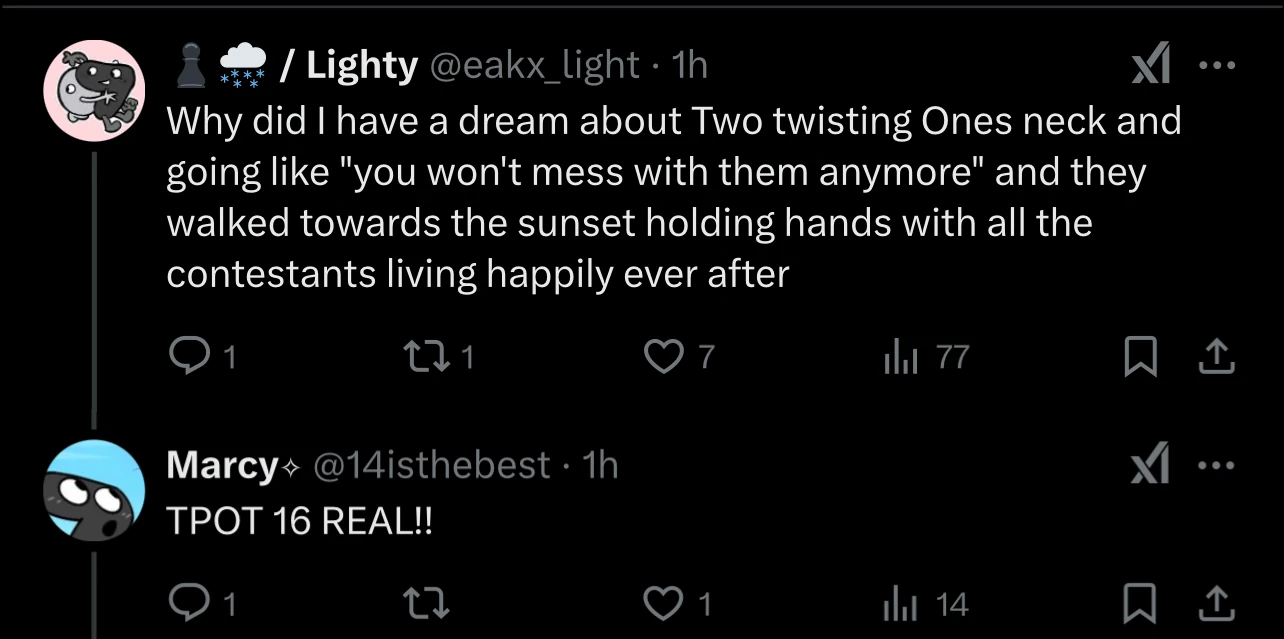Bookmark Lighty's tweet

point(1137,358)
